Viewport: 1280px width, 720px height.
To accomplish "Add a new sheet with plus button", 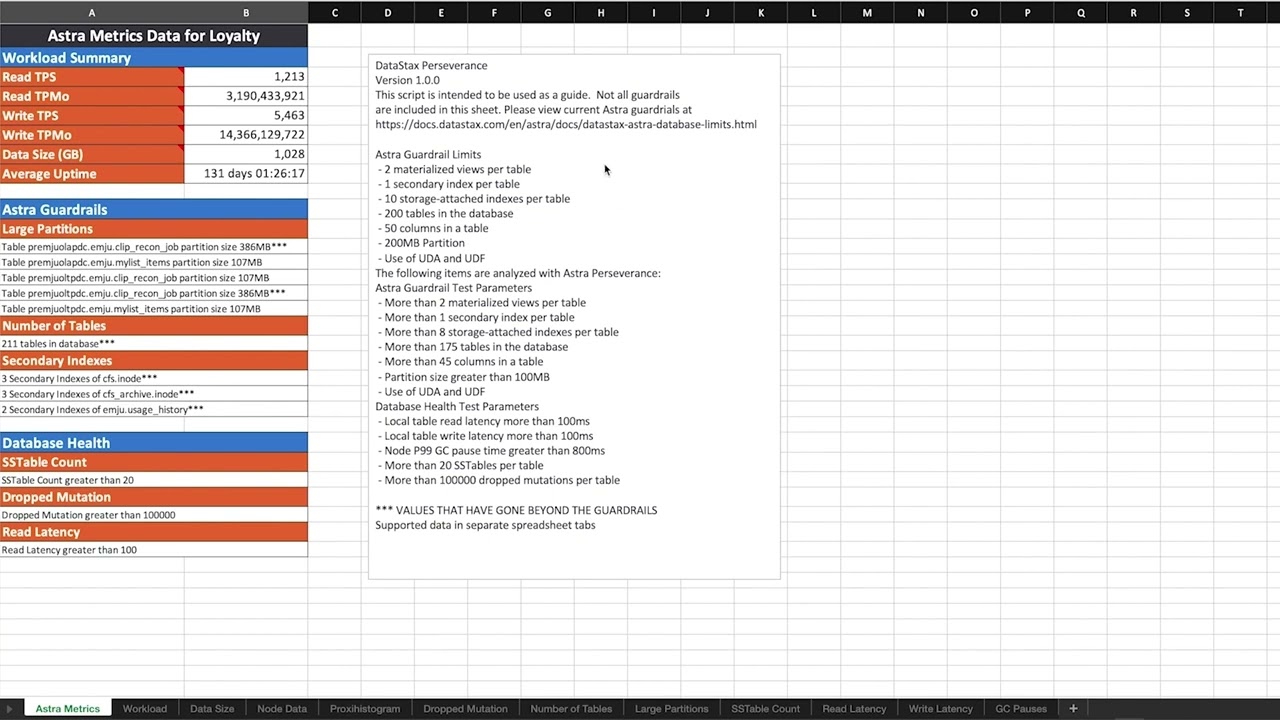I will point(1073,708).
